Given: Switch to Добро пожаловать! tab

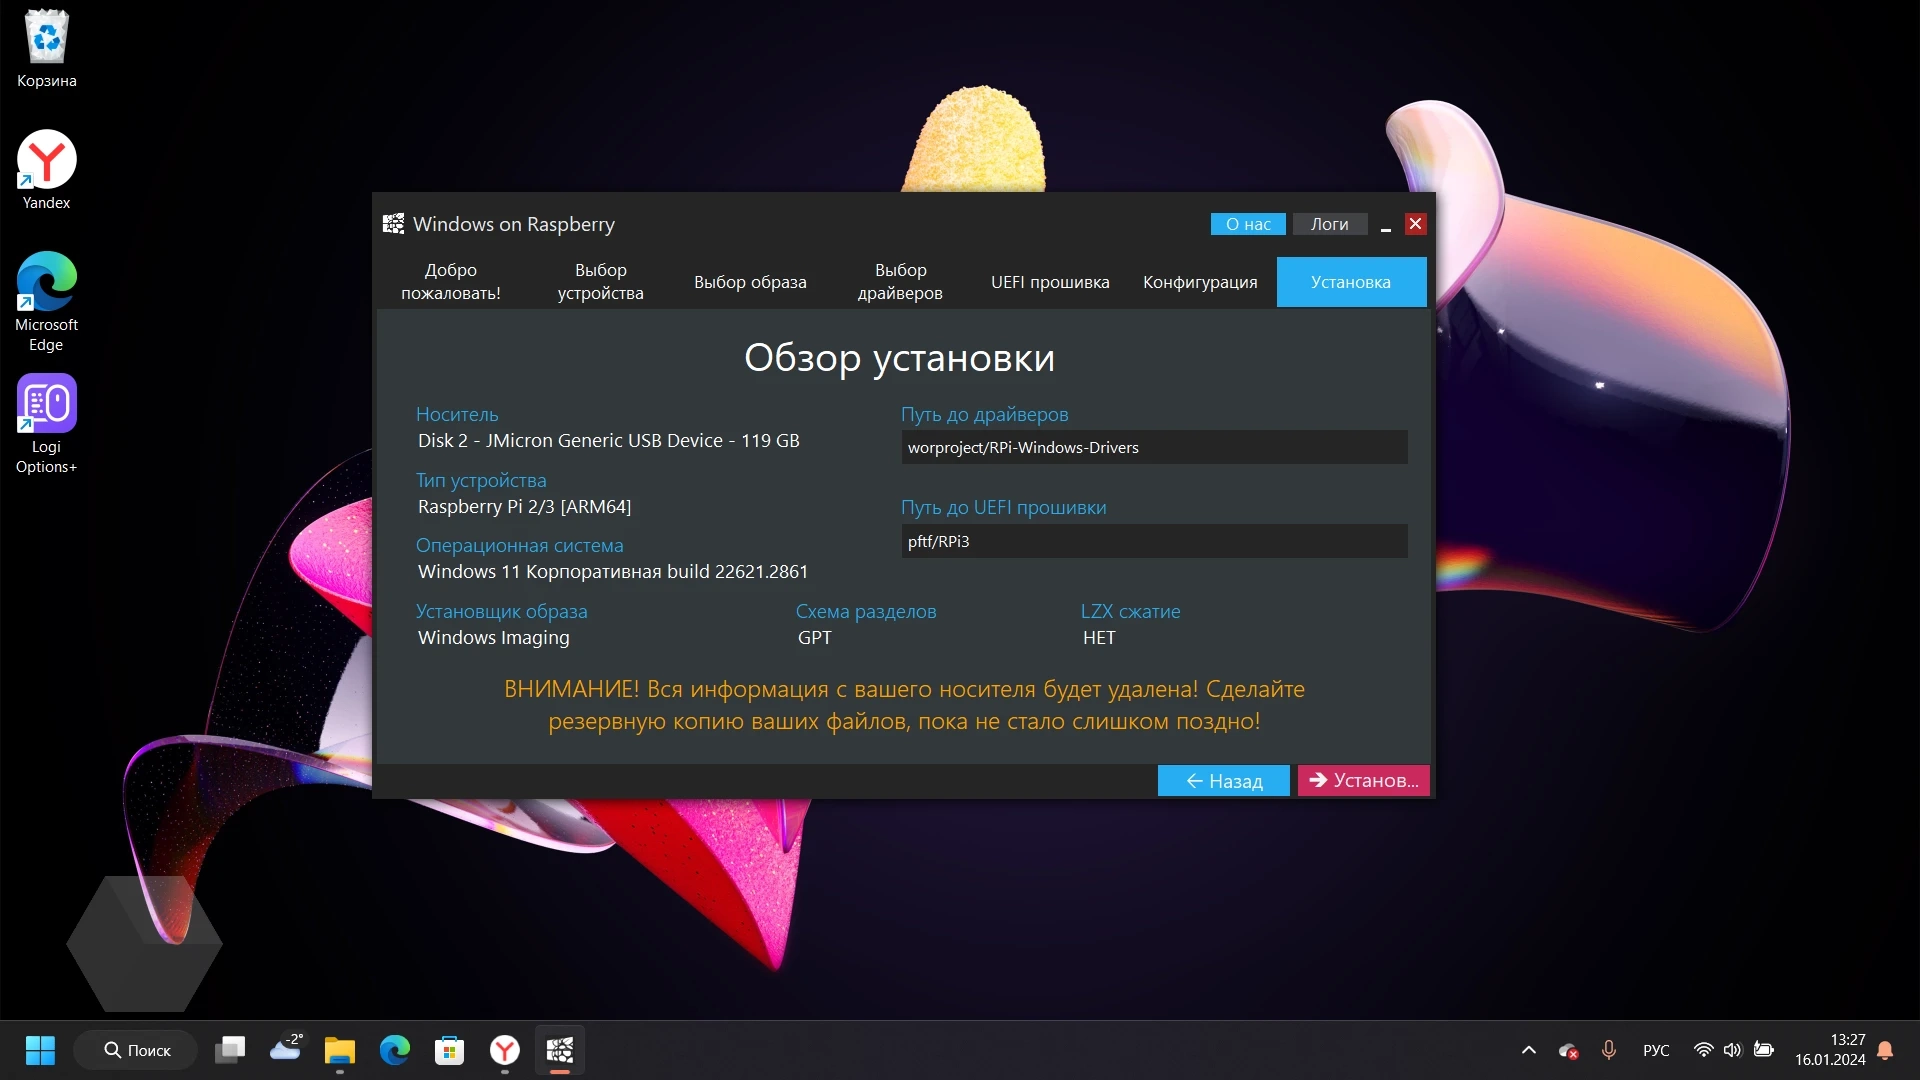Looking at the screenshot, I should coord(451,282).
